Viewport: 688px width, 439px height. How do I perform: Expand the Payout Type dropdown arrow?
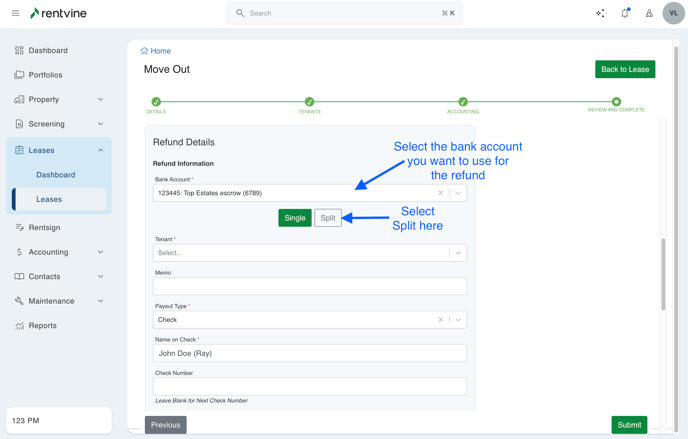click(458, 320)
